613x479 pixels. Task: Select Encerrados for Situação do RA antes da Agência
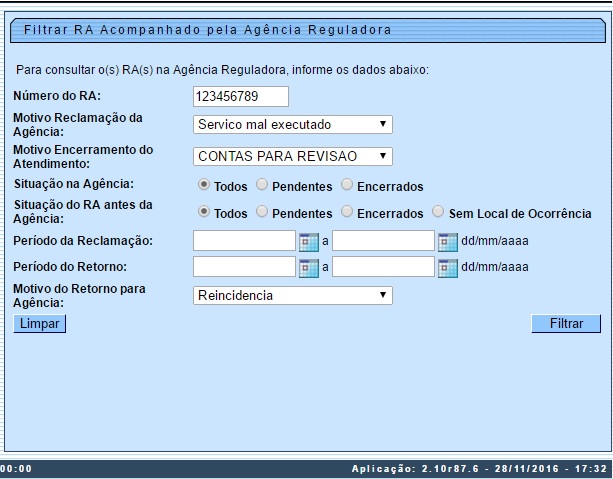[347, 212]
